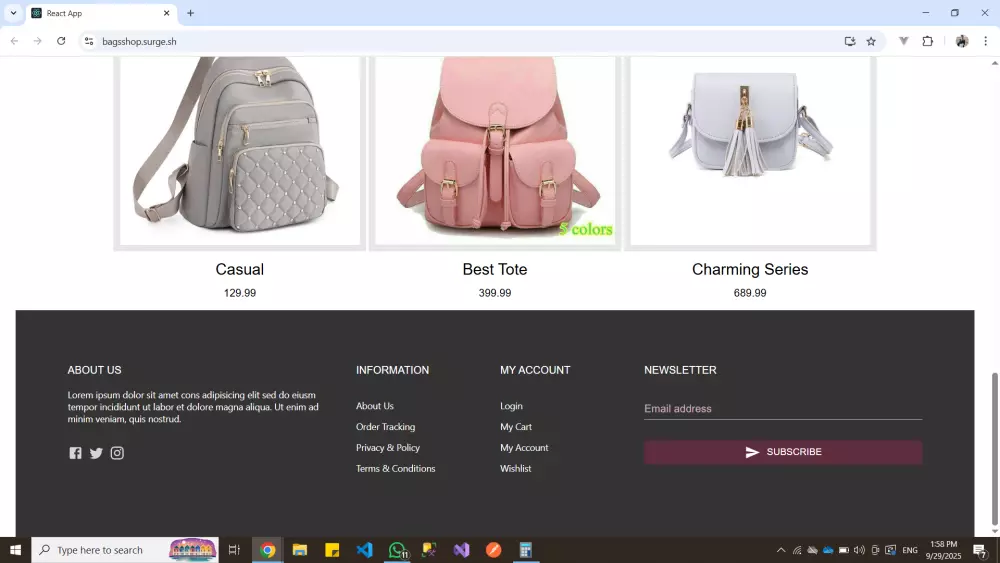This screenshot has width=1000, height=563.
Task: Open the Extensions puzzle icon
Action: 927,41
